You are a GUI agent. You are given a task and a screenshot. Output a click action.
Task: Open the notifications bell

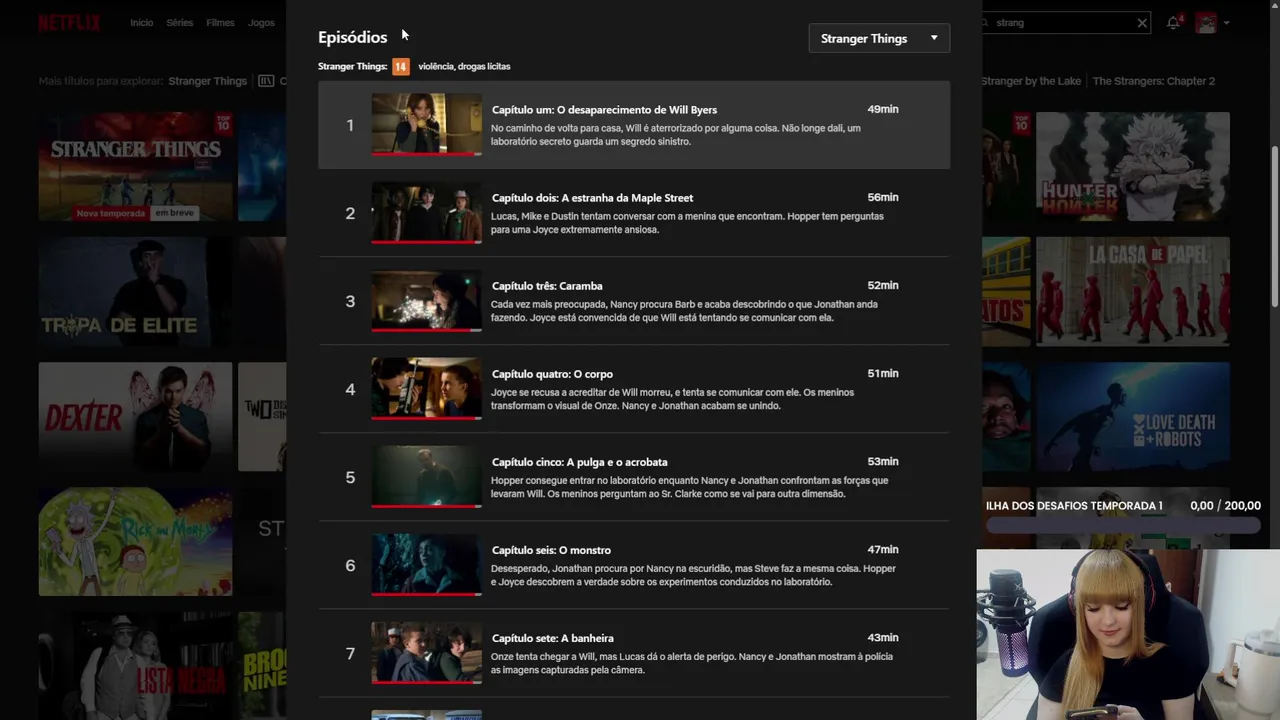pyautogui.click(x=1174, y=22)
